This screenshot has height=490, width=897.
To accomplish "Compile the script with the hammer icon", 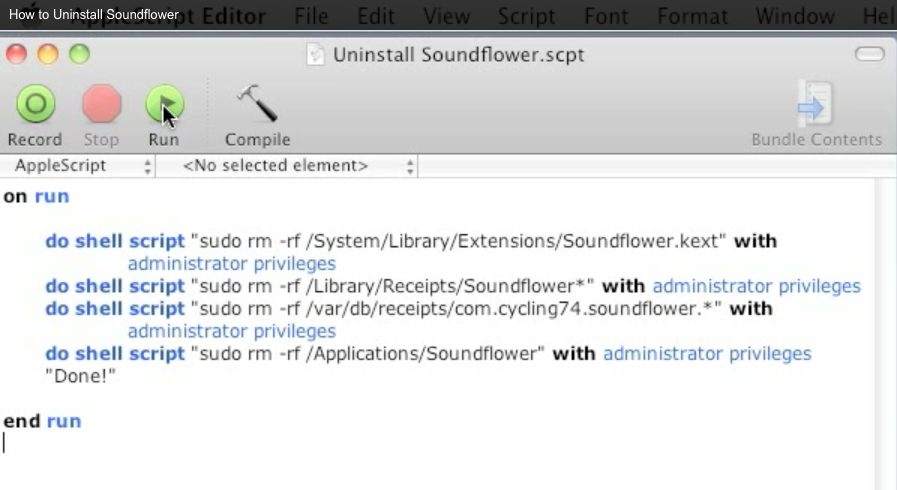I will 257,103.
